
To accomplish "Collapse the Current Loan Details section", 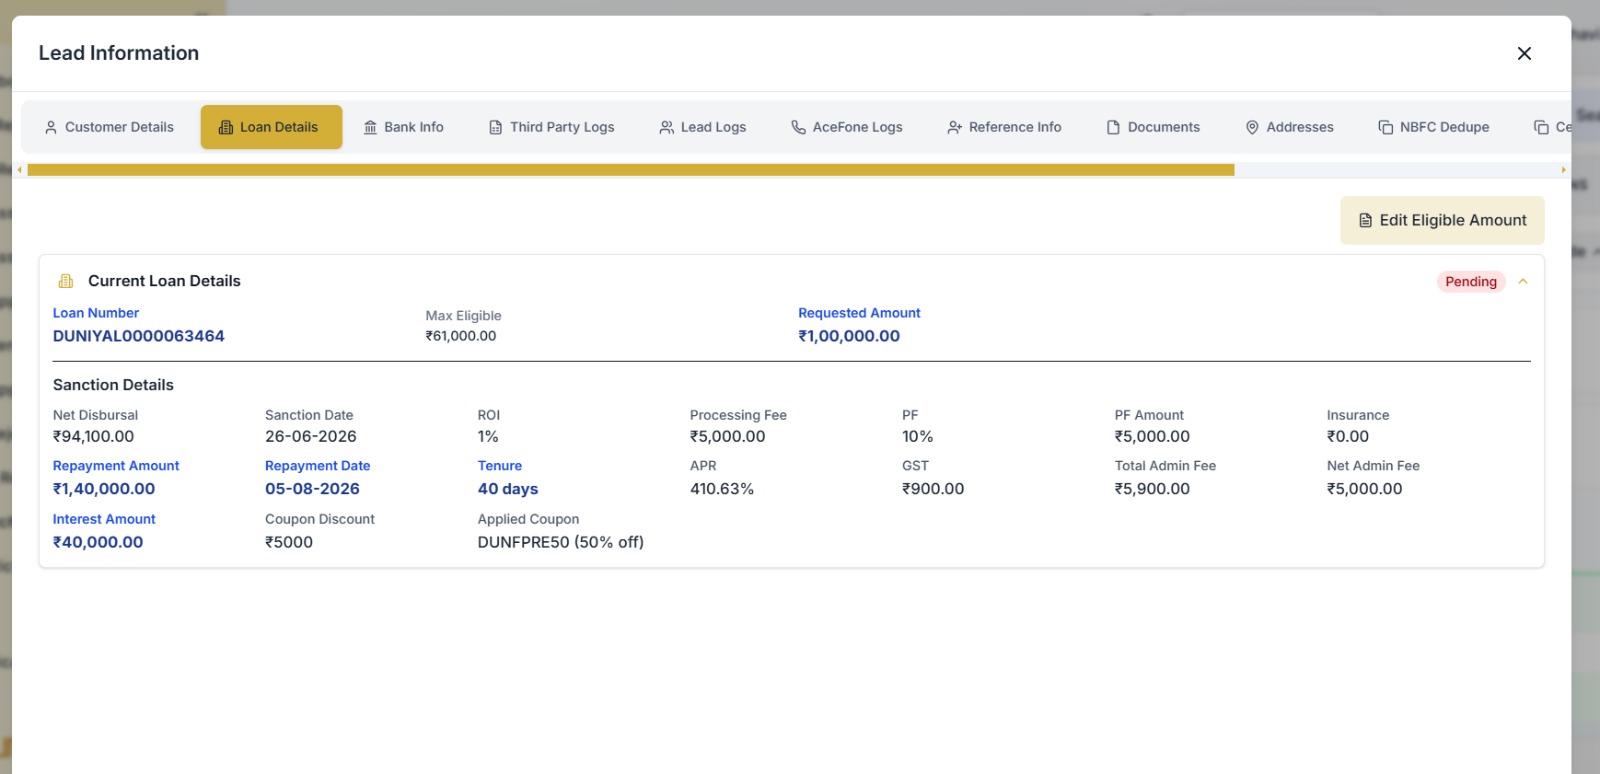I will click(x=1523, y=281).
